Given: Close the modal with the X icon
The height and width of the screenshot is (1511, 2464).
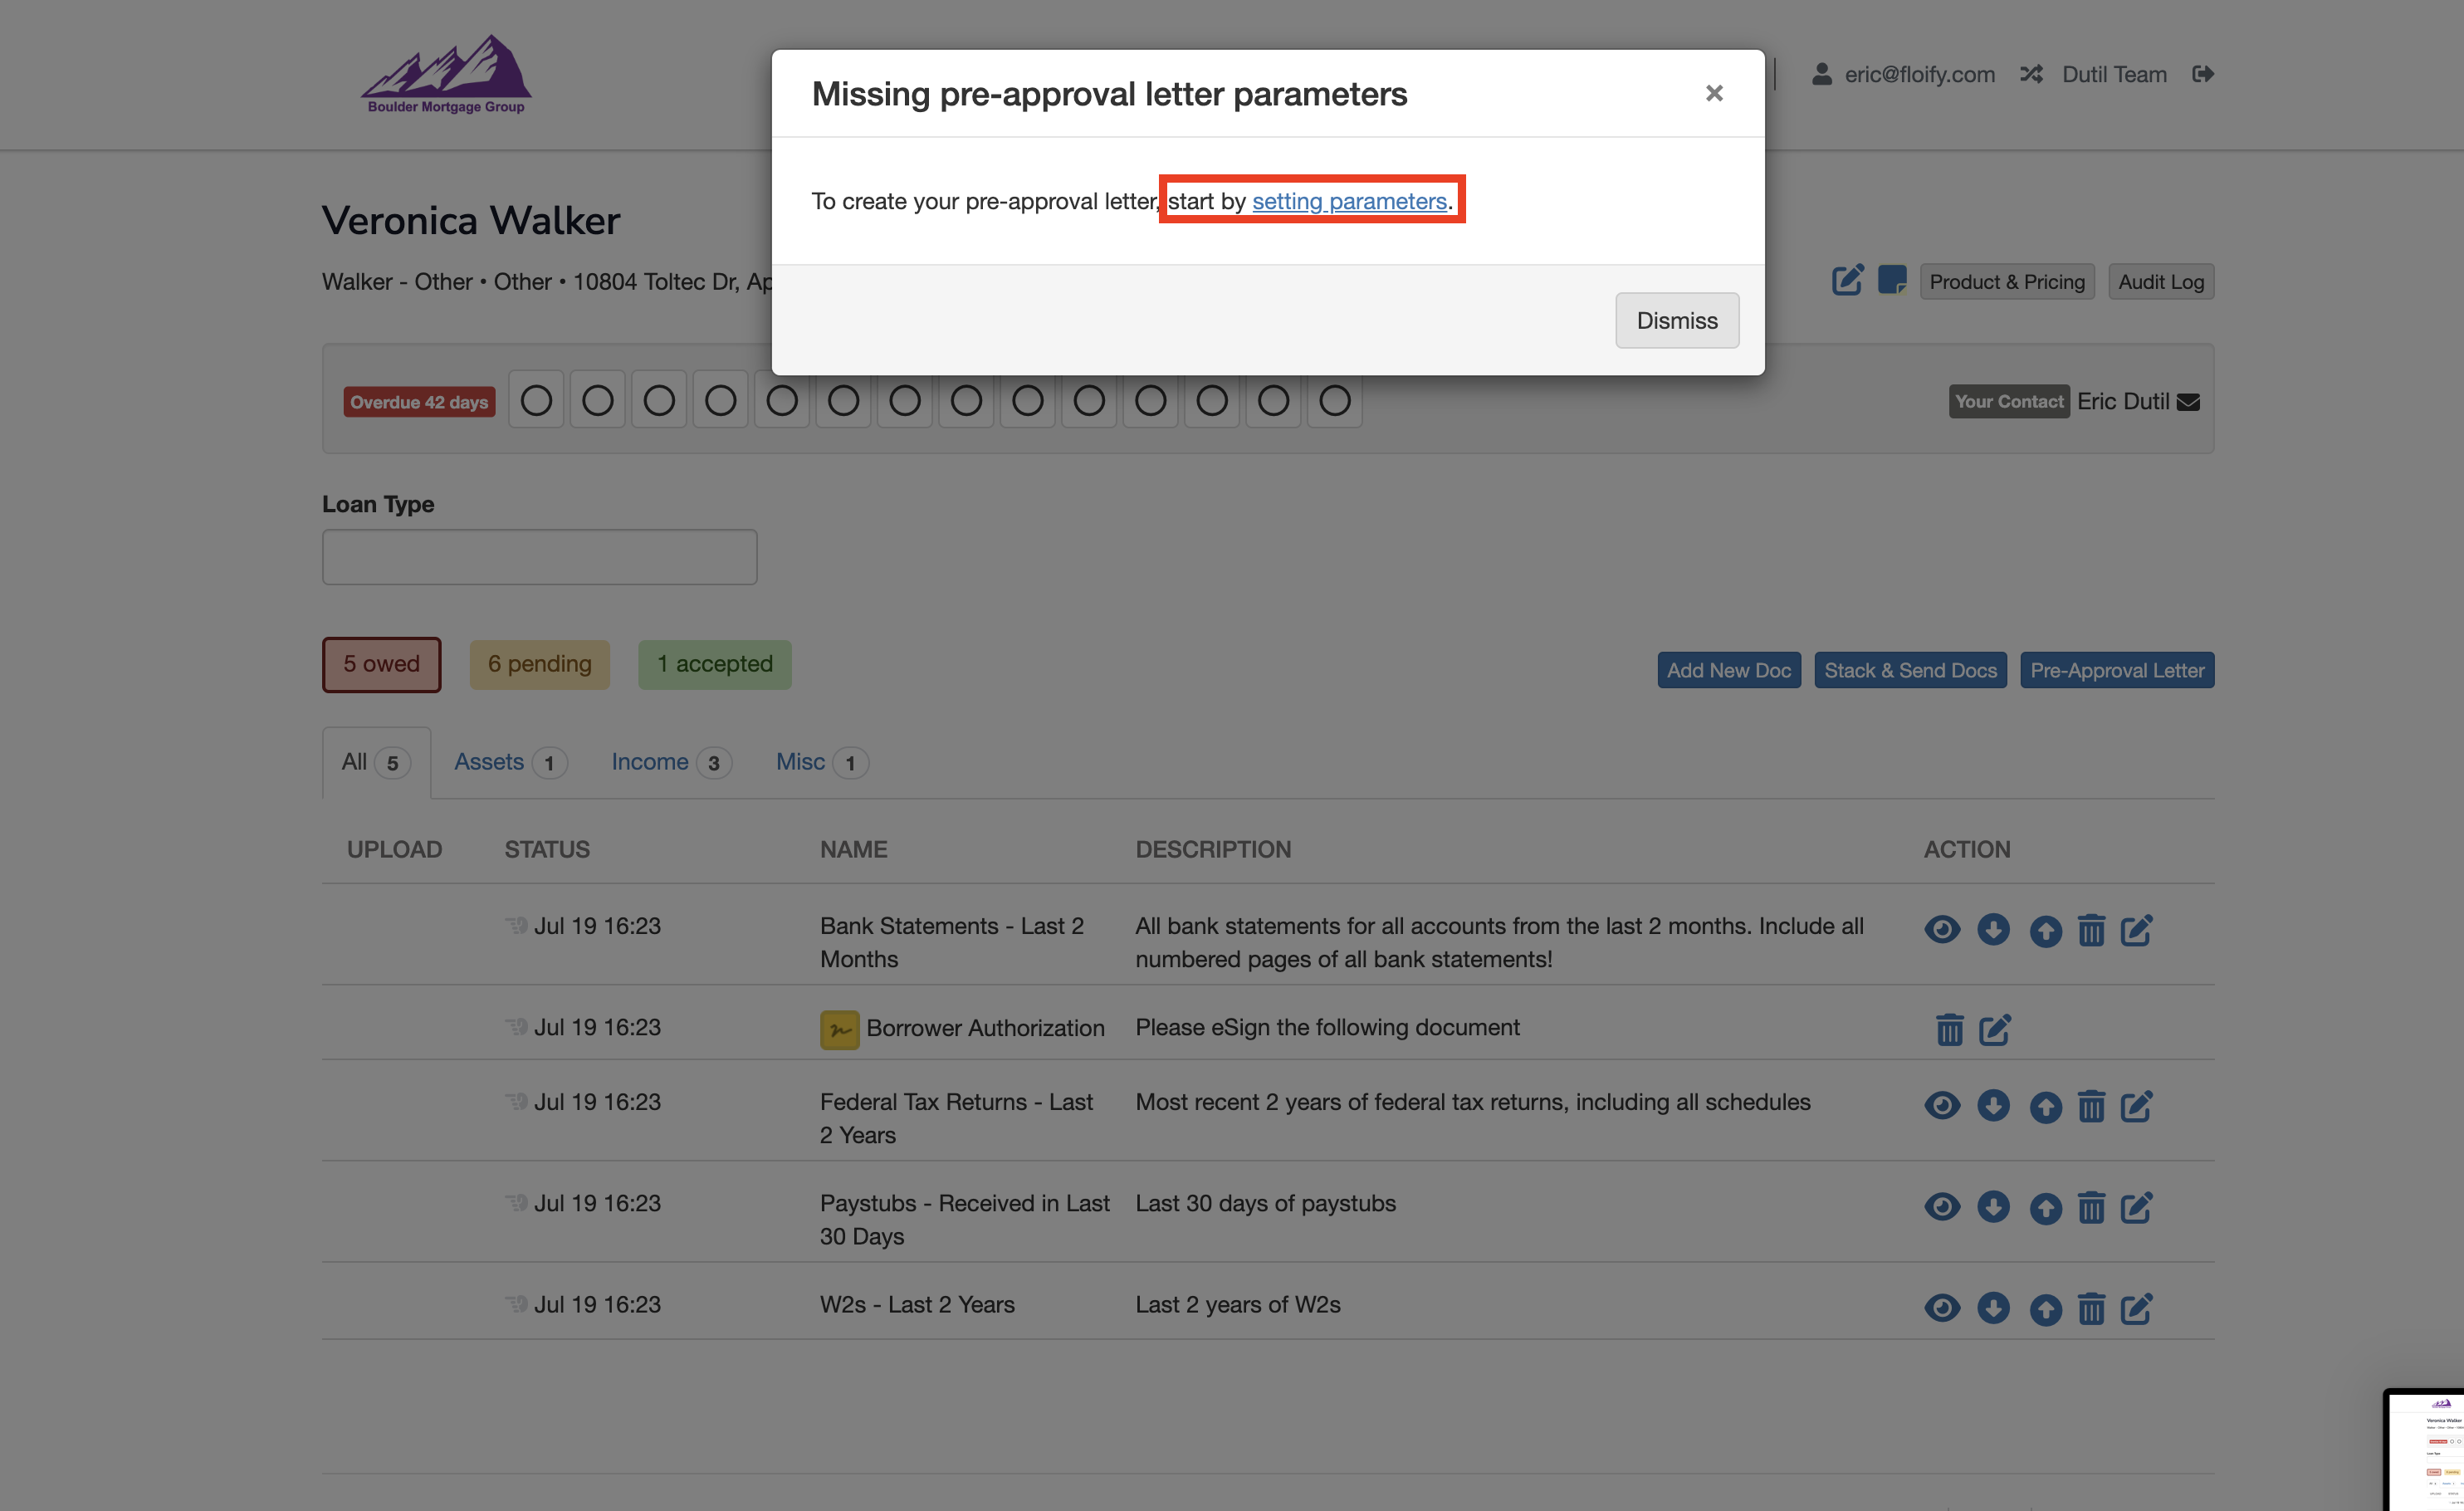Looking at the screenshot, I should 1713,93.
